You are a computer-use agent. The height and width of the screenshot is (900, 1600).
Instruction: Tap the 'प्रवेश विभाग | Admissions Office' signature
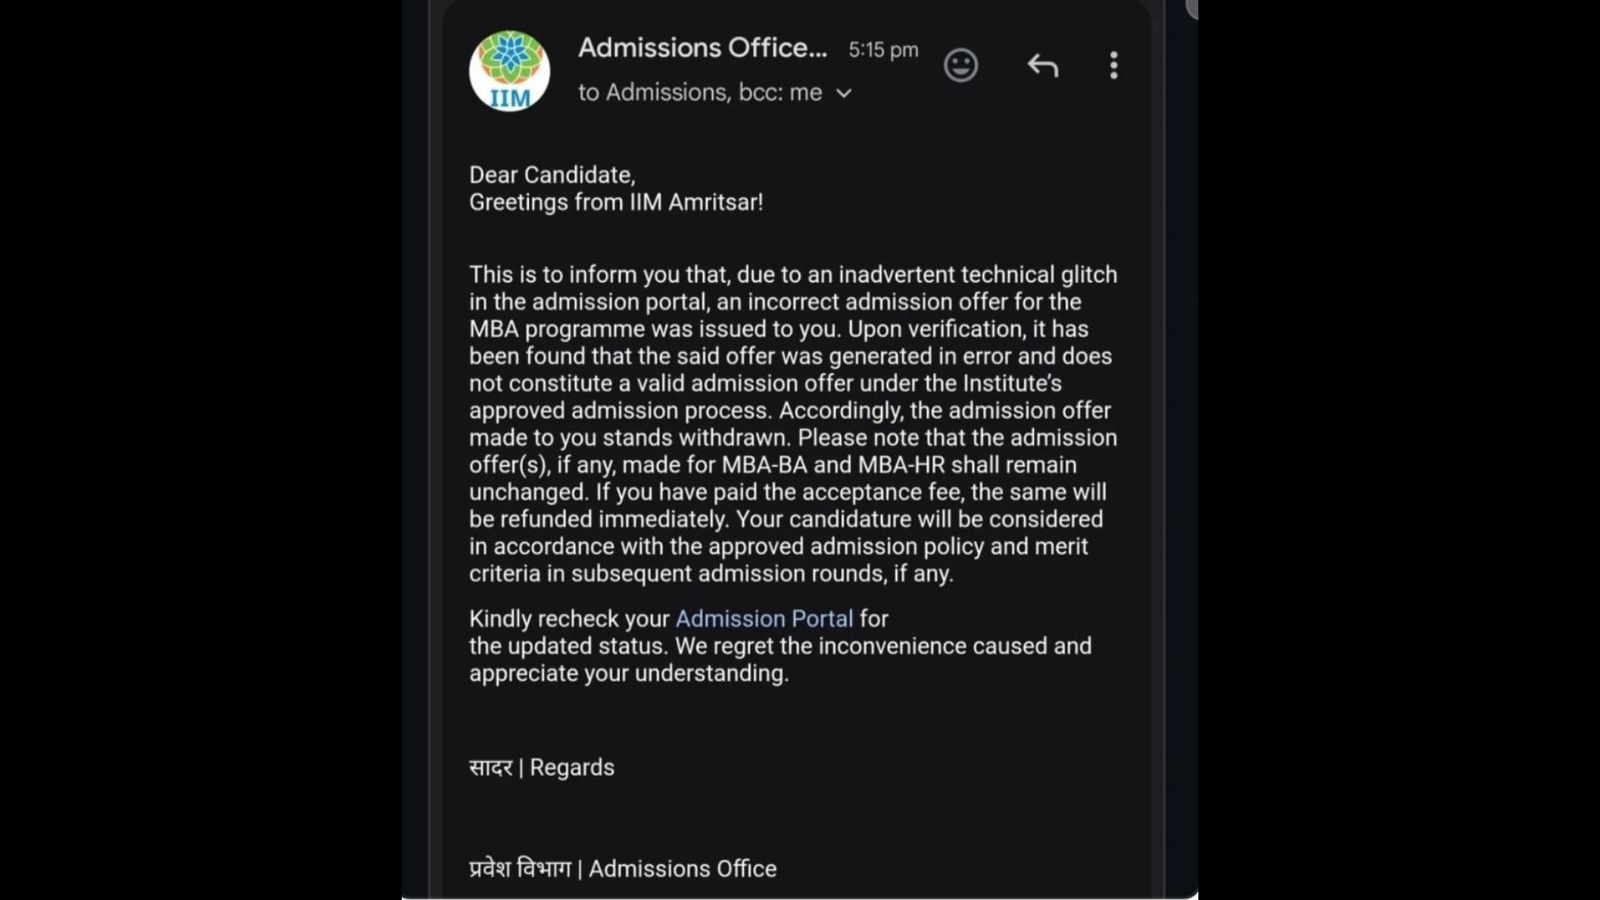coord(623,868)
